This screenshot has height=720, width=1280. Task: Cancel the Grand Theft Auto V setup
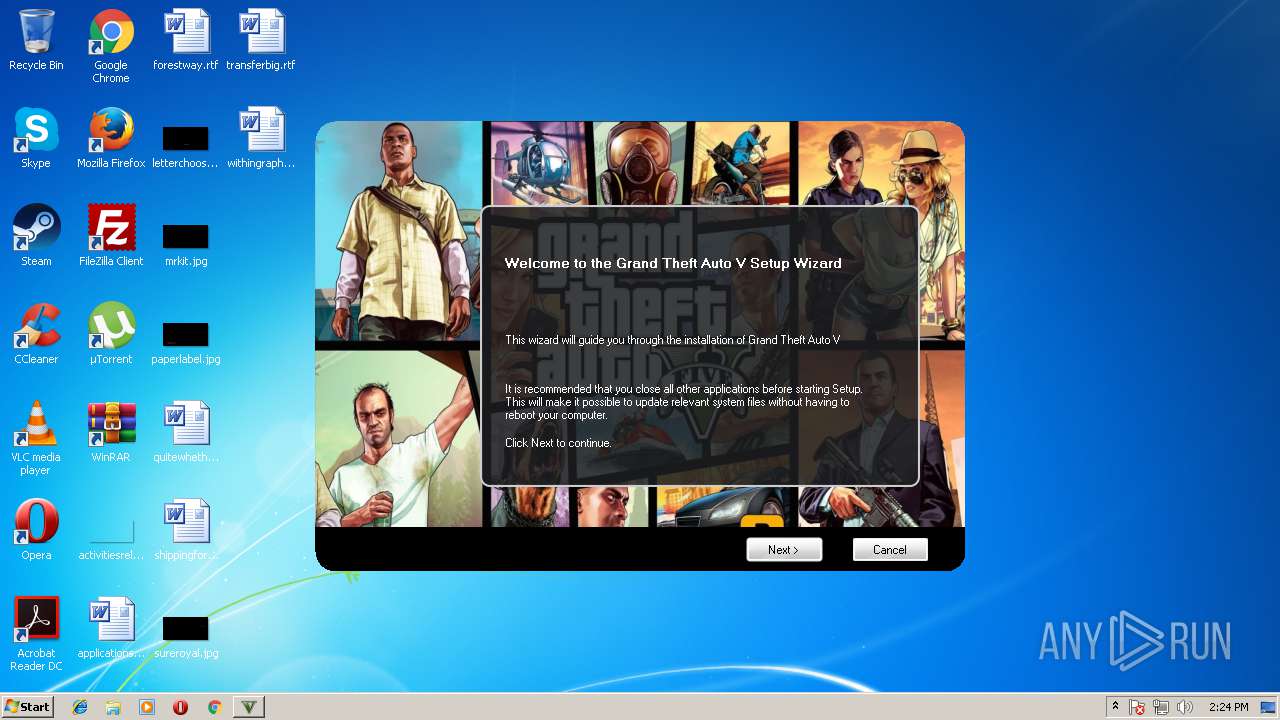[890, 550]
